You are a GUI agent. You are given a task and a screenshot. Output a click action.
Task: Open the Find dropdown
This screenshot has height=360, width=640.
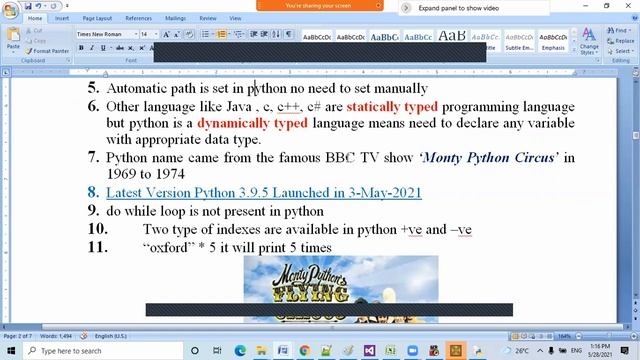tap(619, 31)
